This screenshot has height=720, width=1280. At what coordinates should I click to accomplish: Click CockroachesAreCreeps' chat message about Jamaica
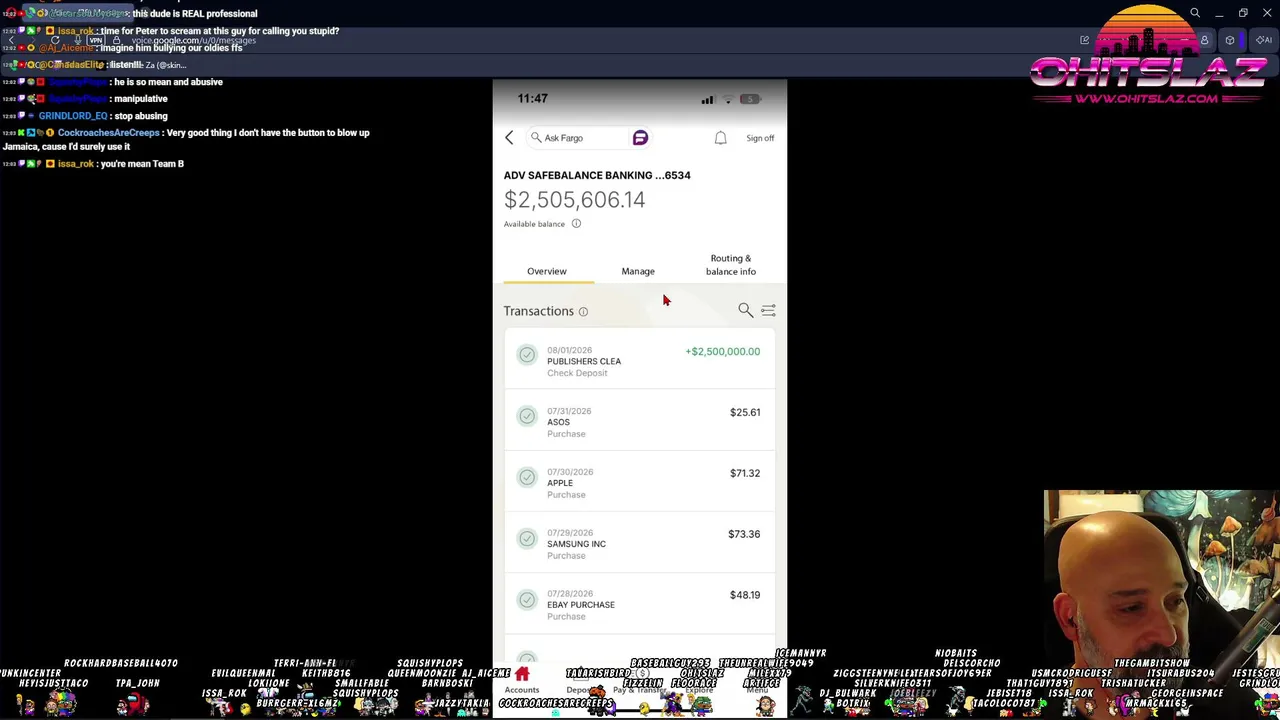(x=186, y=139)
